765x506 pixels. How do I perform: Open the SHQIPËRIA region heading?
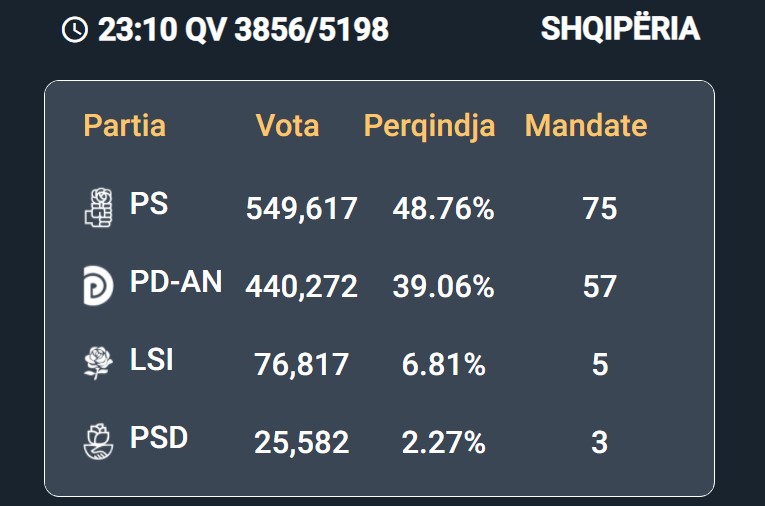(621, 28)
